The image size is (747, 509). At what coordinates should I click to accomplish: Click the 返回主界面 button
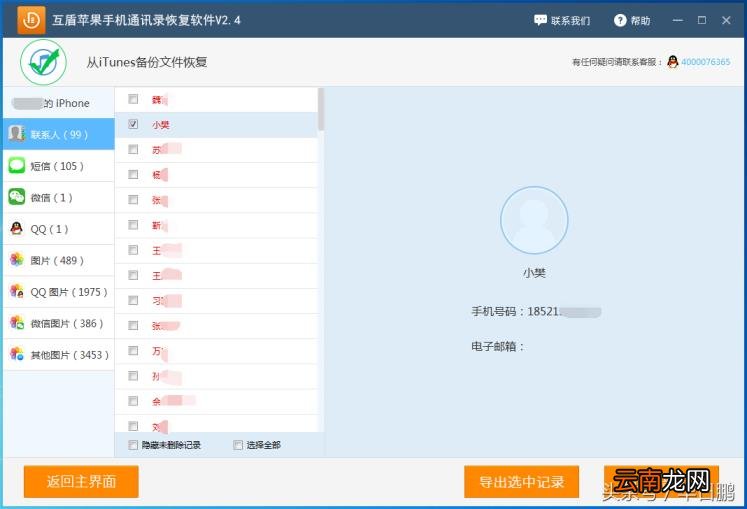81,481
